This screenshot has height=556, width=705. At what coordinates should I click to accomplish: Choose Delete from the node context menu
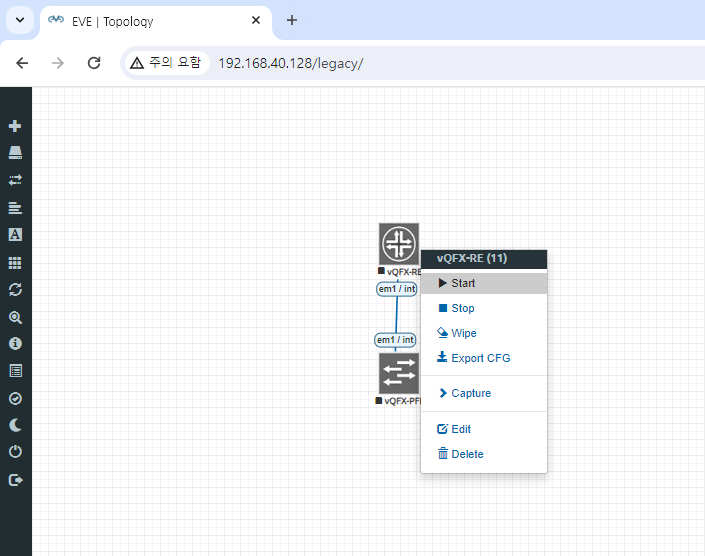pos(484,454)
